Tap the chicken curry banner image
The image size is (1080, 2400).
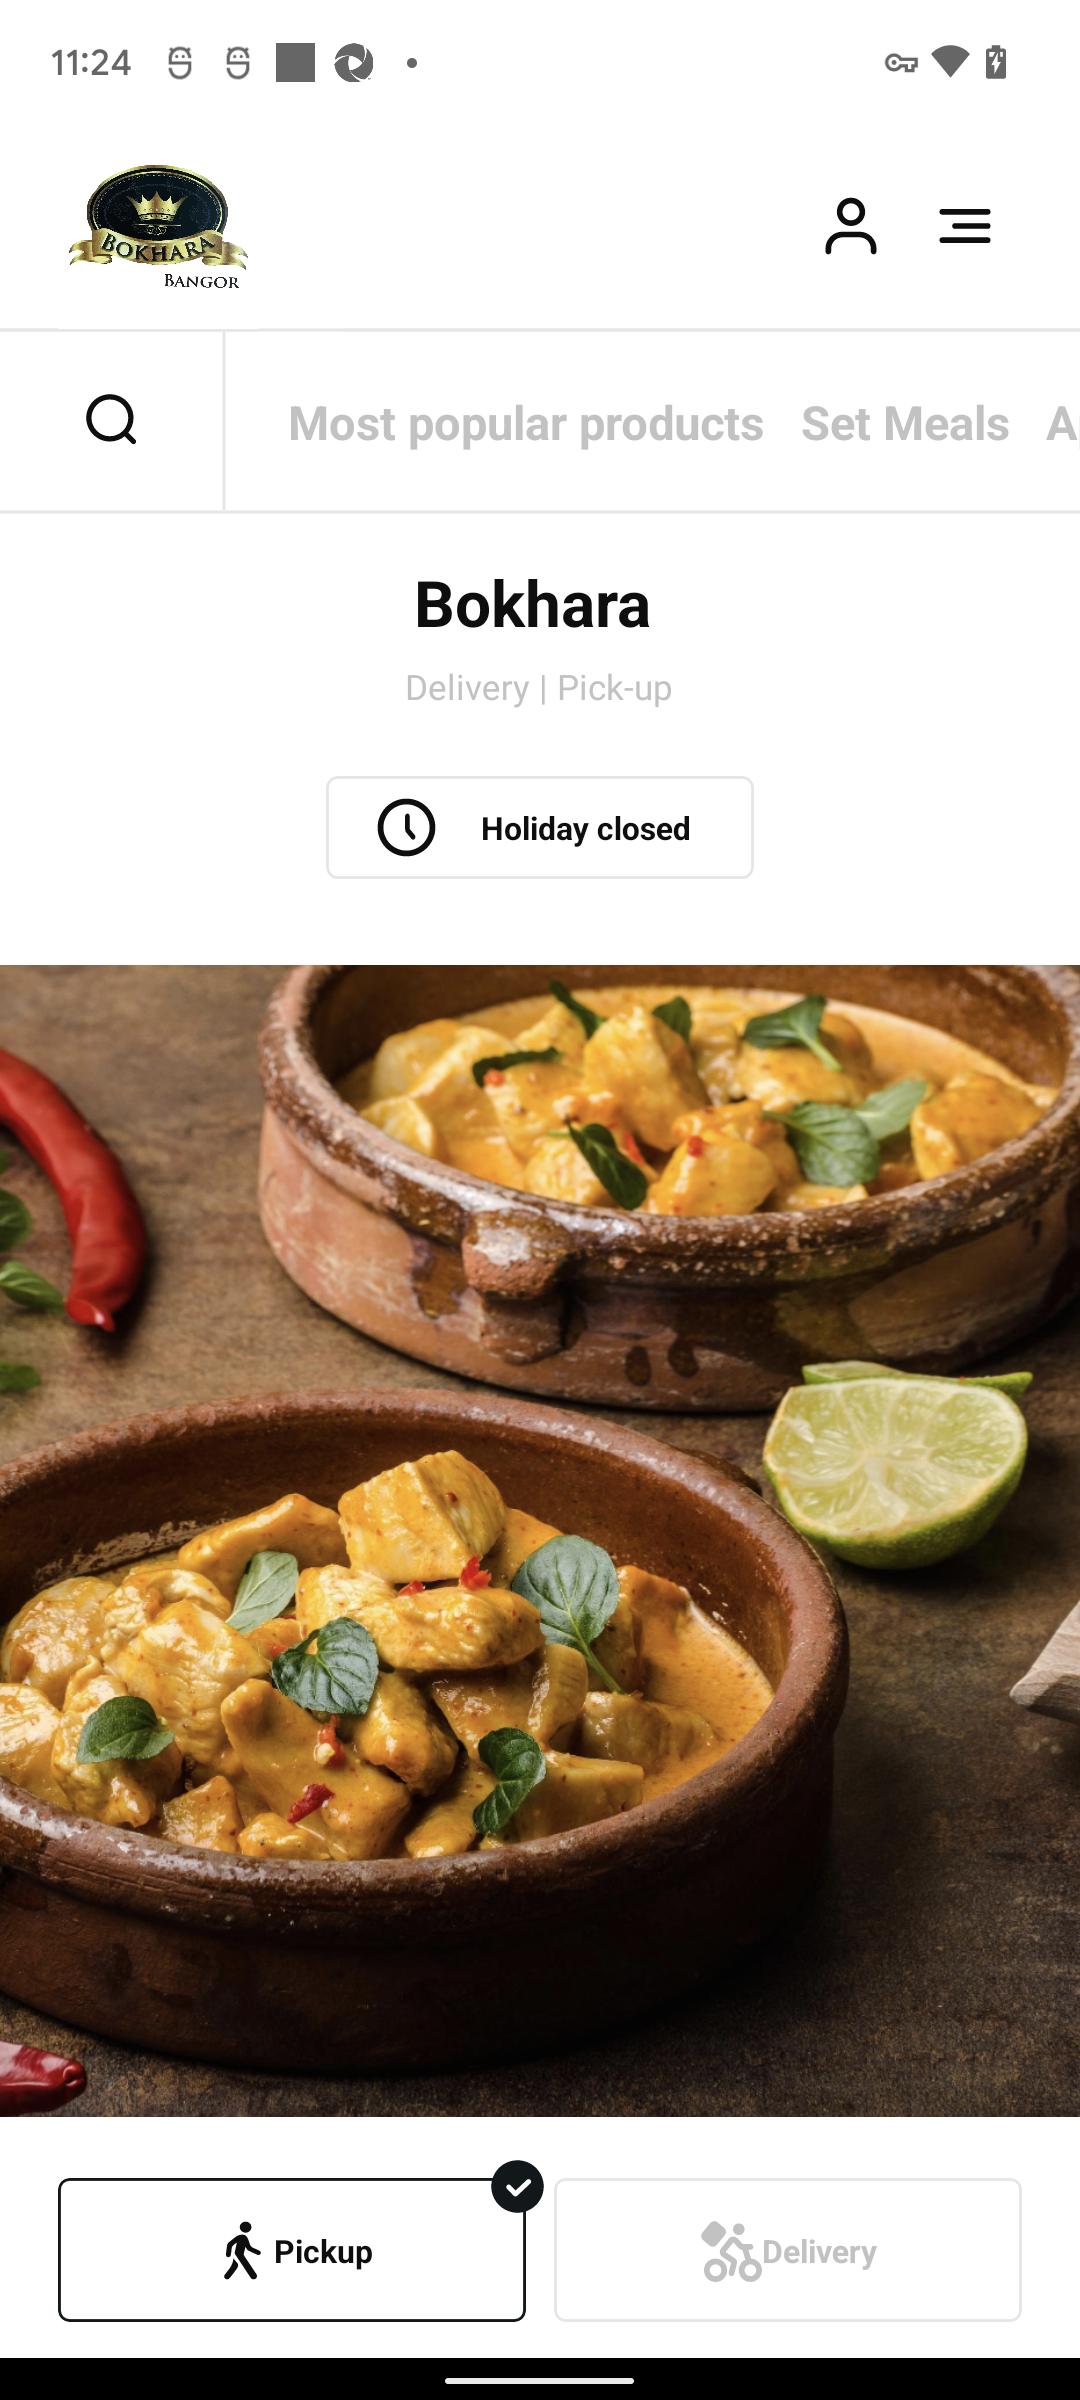[540, 1540]
